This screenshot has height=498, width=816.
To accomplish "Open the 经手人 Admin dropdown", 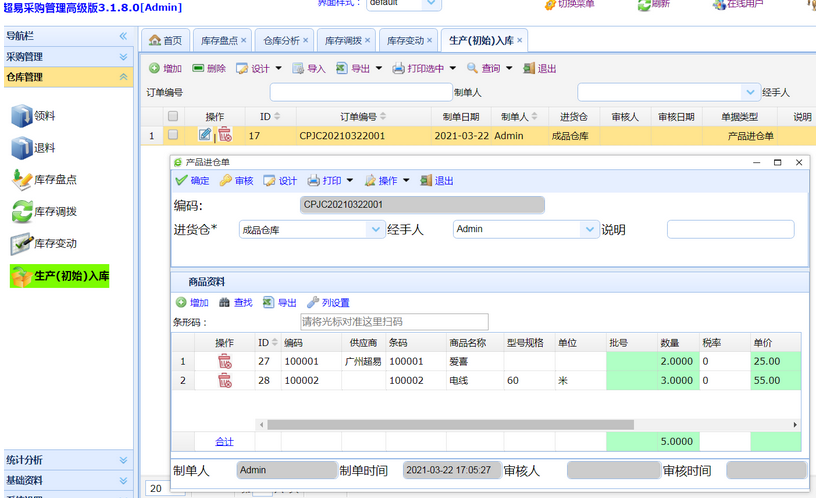I will 589,229.
